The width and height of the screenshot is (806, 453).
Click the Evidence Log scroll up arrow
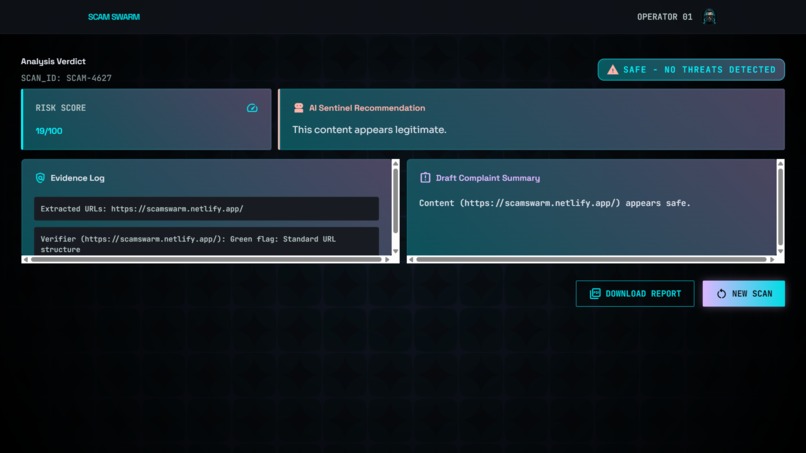(x=395, y=164)
